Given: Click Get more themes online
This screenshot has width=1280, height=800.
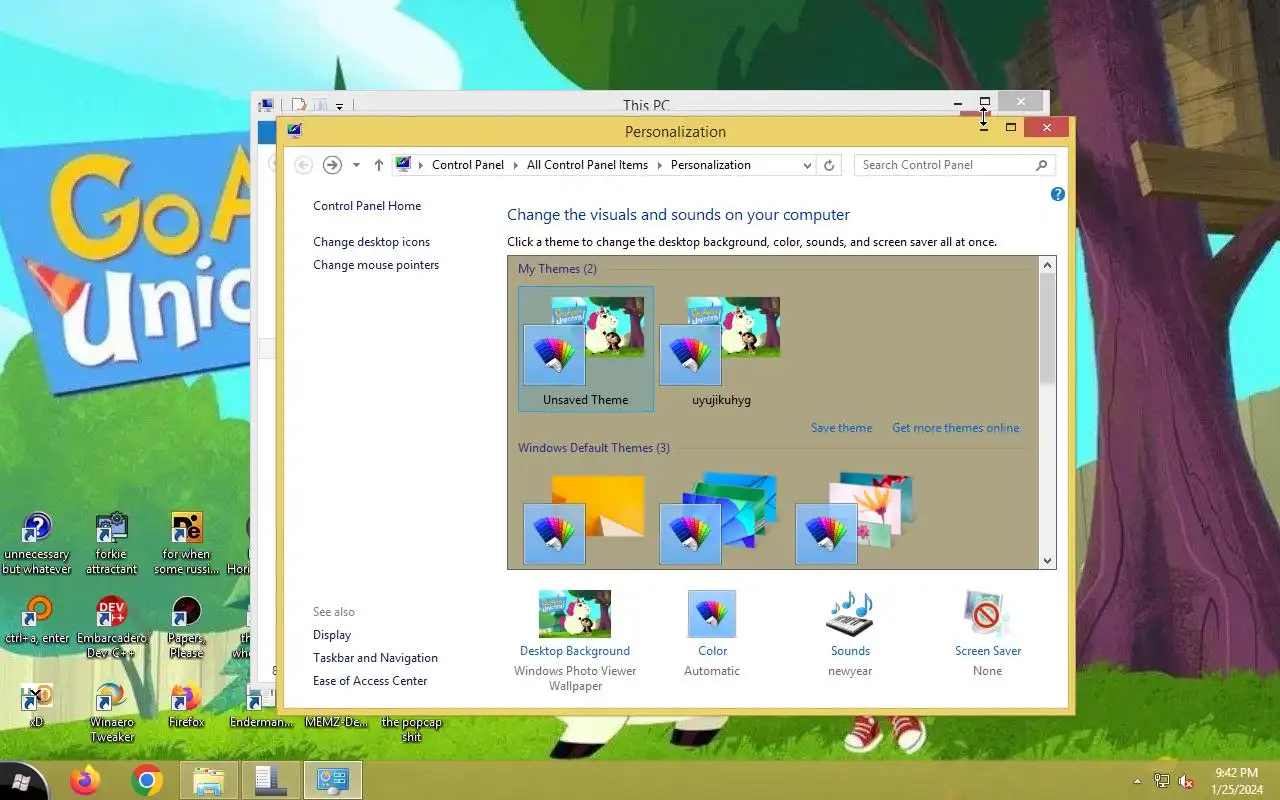Looking at the screenshot, I should tap(956, 428).
